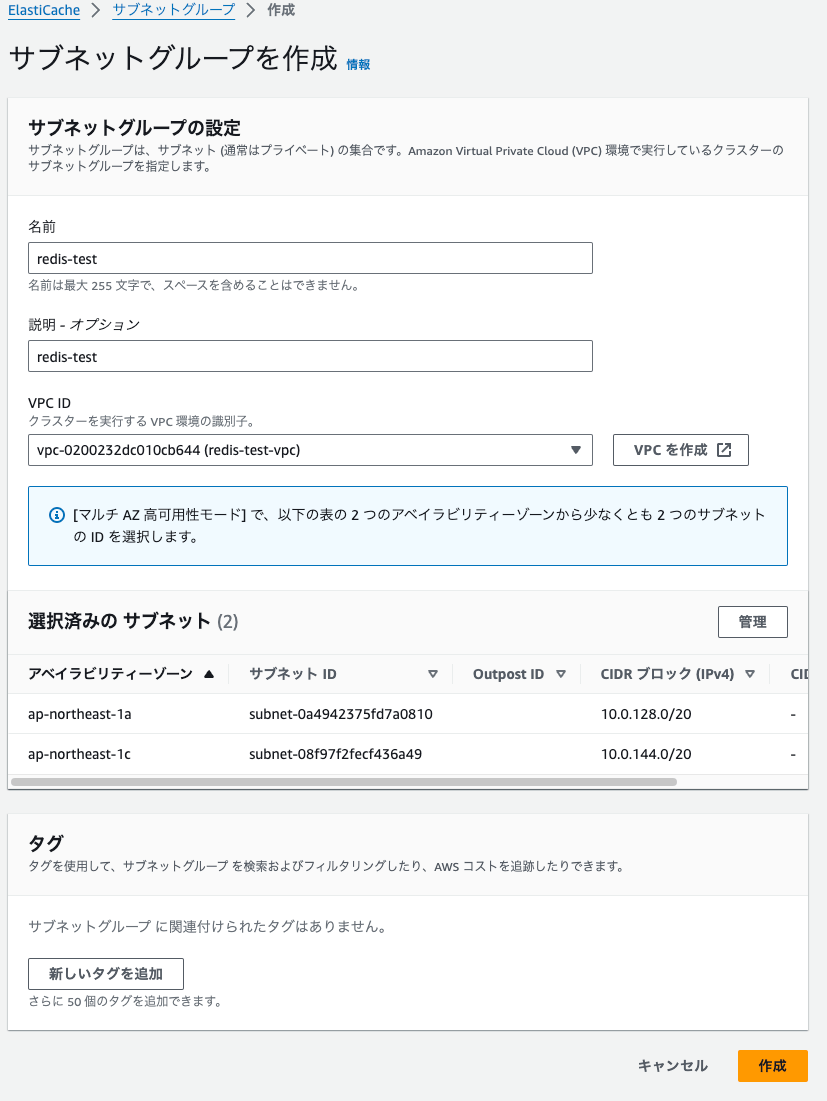This screenshot has height=1101, width=827.
Task: Click the breadcrumb chevron after サブネットグループ
Action: point(251,11)
